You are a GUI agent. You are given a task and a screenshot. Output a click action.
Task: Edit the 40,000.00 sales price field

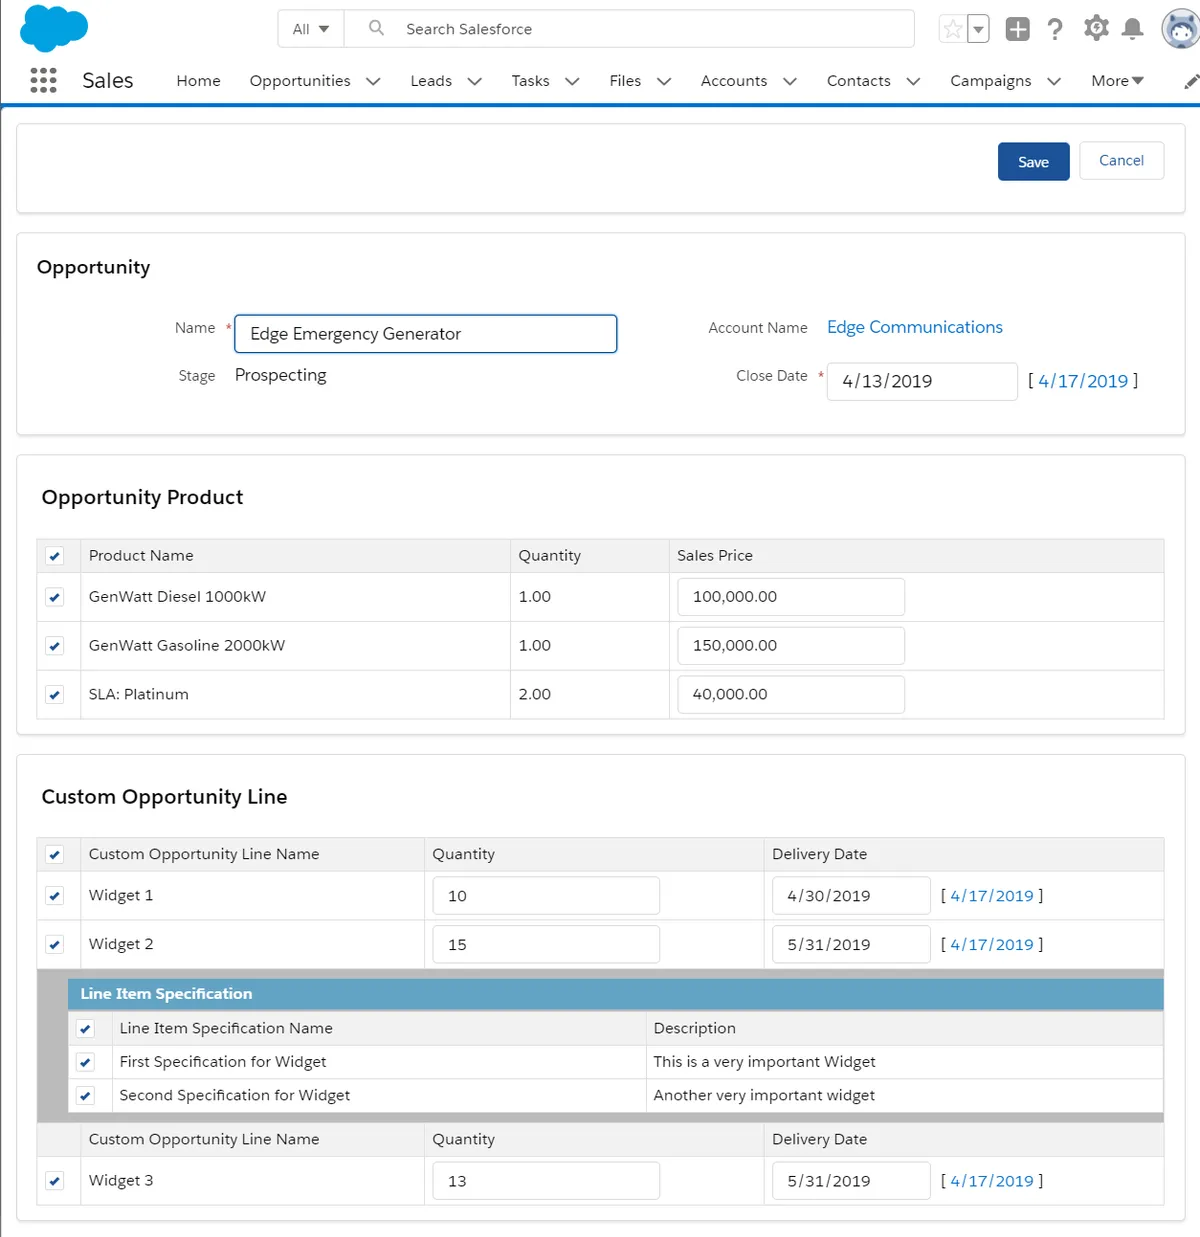click(791, 695)
